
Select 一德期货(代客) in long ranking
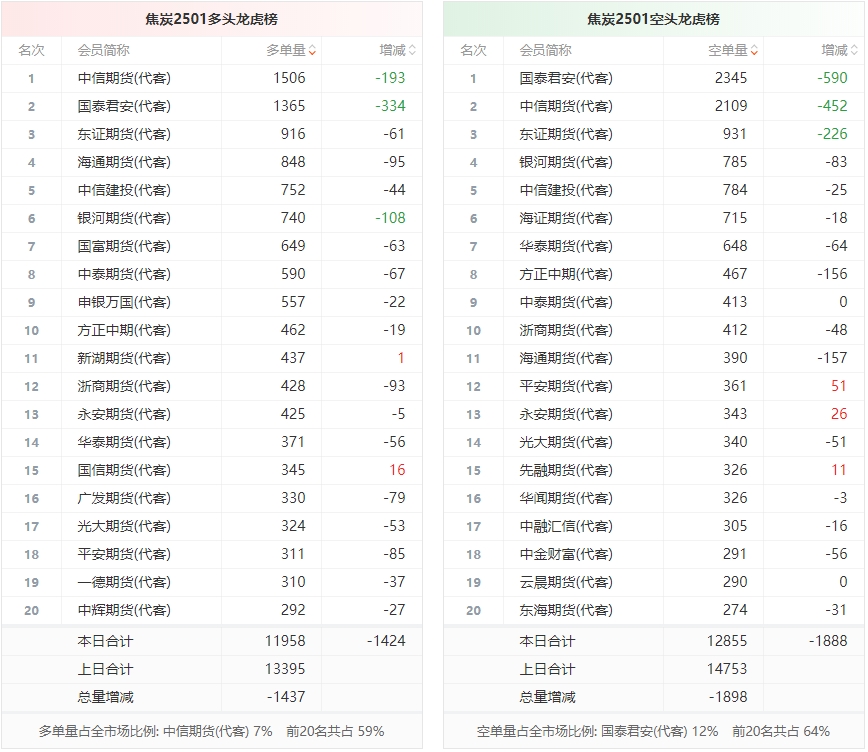click(124, 582)
